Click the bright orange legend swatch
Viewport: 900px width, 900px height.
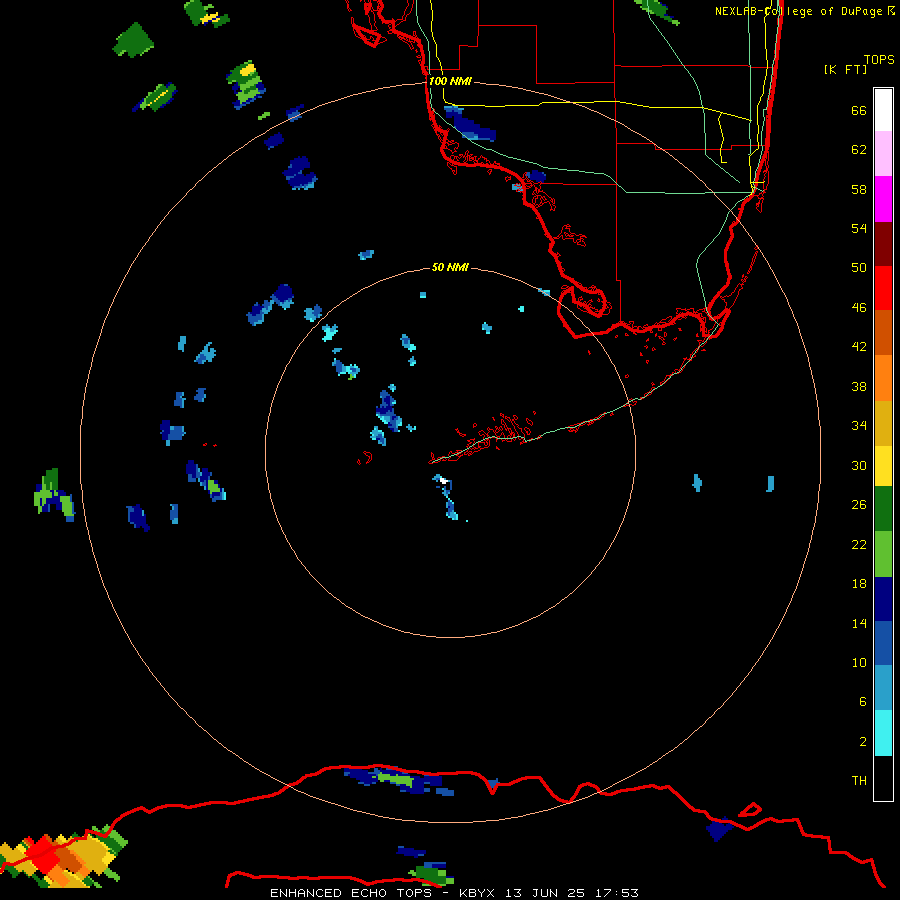pyautogui.click(x=883, y=378)
